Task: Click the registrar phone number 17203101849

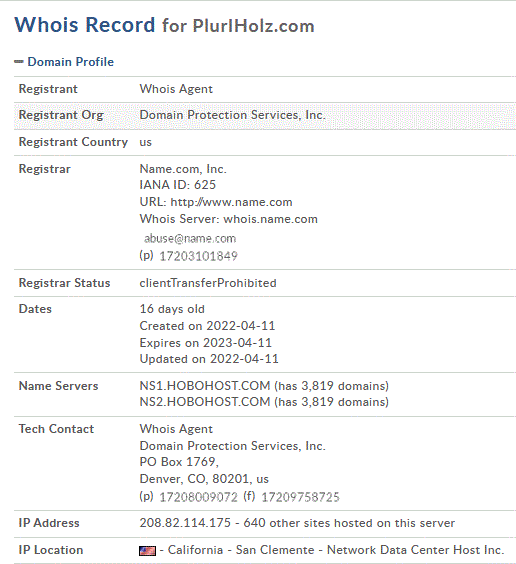Action: [198, 256]
